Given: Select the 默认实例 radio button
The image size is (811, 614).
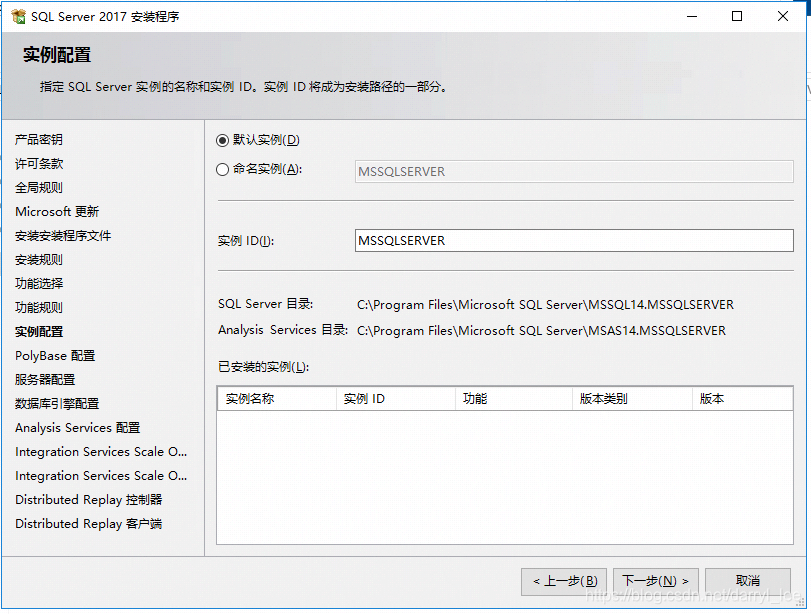Looking at the screenshot, I should click(x=222, y=140).
